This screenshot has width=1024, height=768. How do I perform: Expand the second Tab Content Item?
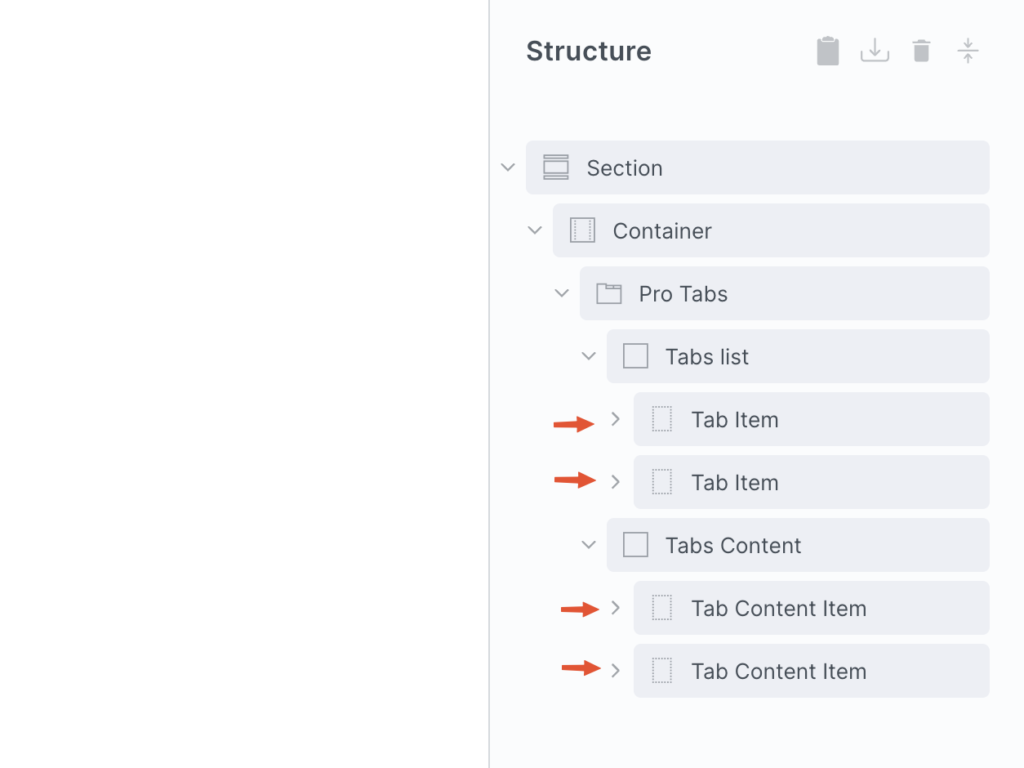pos(616,672)
